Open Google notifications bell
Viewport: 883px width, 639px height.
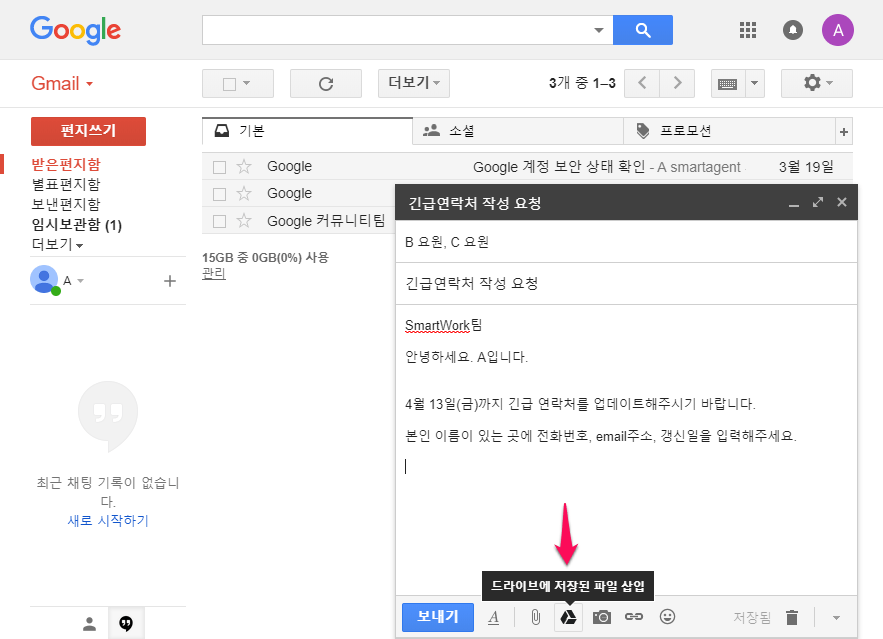[792, 30]
